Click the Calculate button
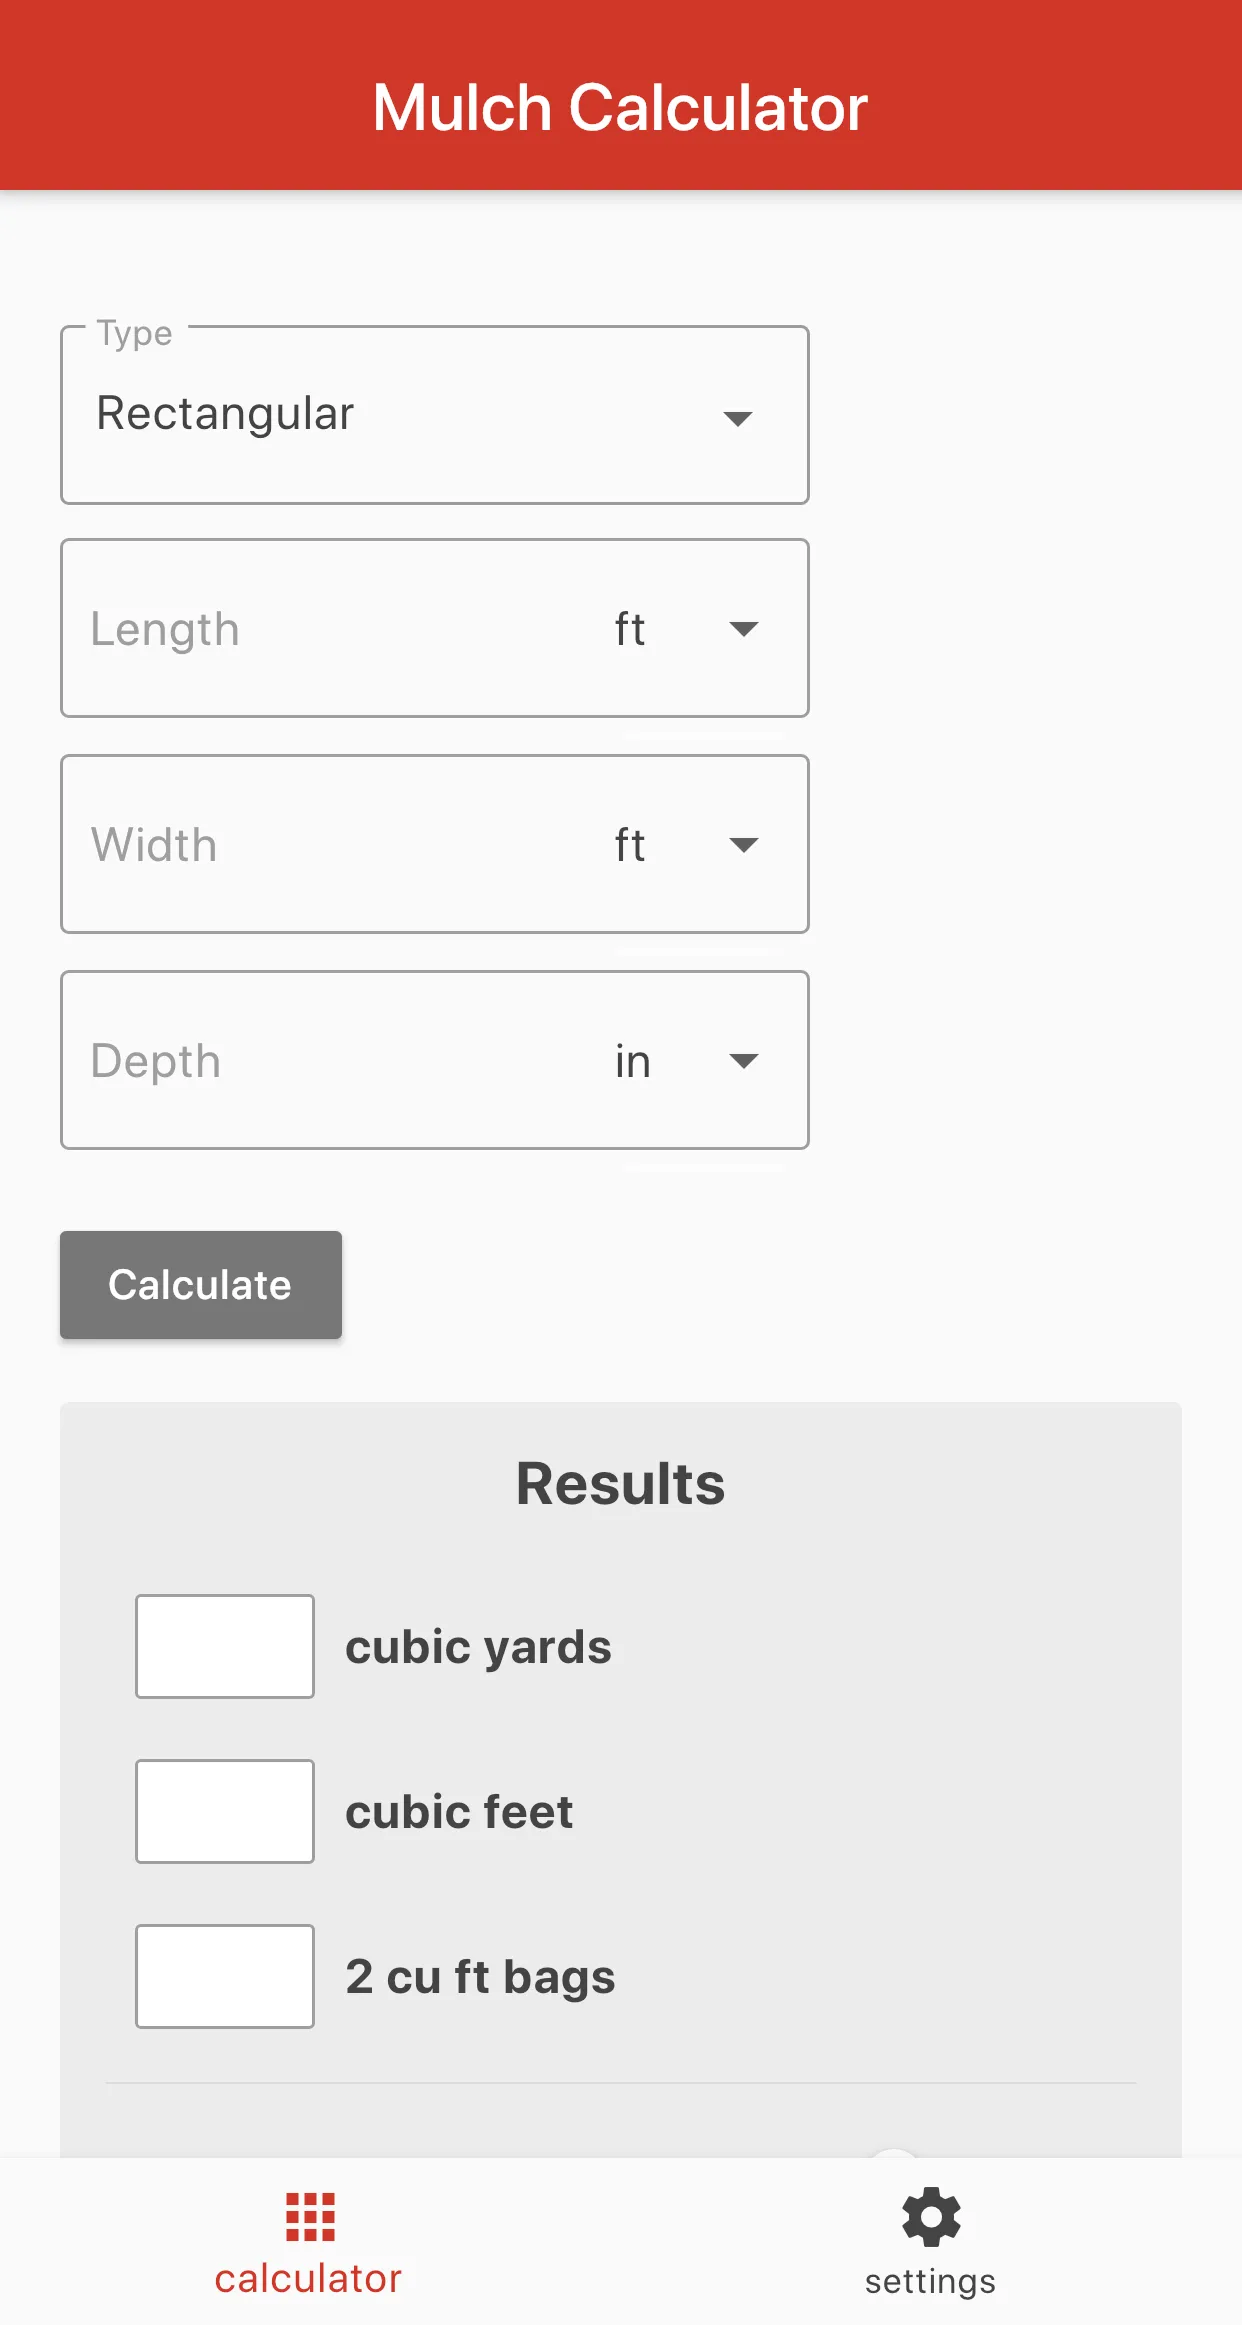 201,1285
